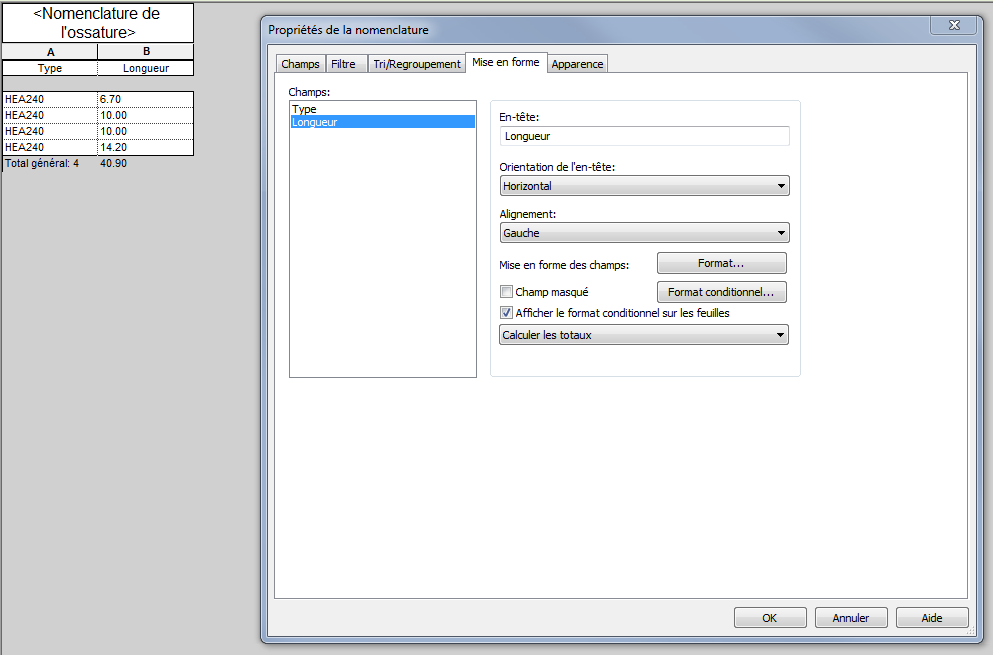Image resolution: width=993 pixels, height=655 pixels.
Task: Confirm with the OK button
Action: tap(769, 618)
